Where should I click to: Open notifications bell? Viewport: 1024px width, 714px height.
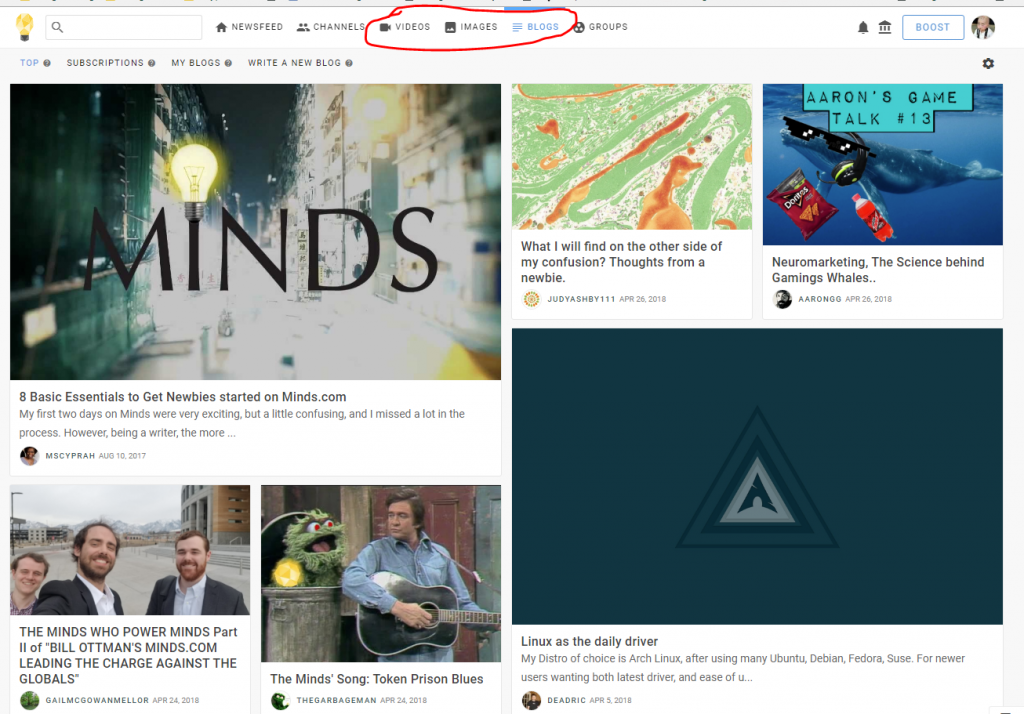(863, 27)
